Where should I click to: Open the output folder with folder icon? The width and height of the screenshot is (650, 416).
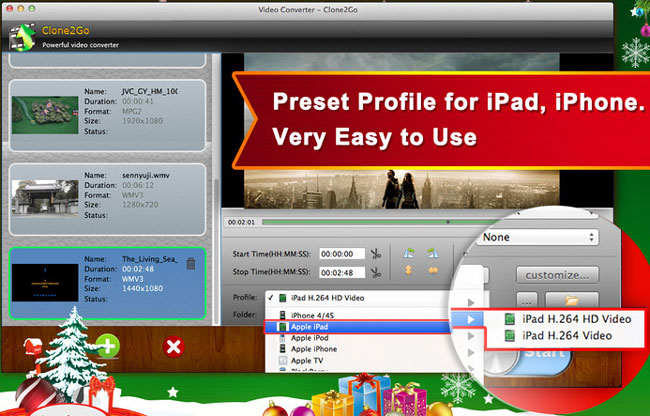(x=572, y=300)
